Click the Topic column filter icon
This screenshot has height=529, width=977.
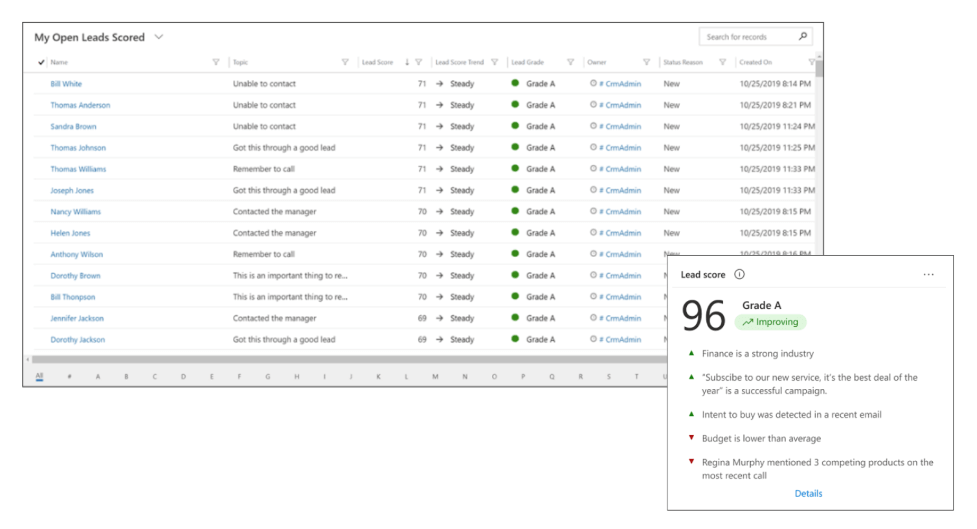tap(345, 62)
